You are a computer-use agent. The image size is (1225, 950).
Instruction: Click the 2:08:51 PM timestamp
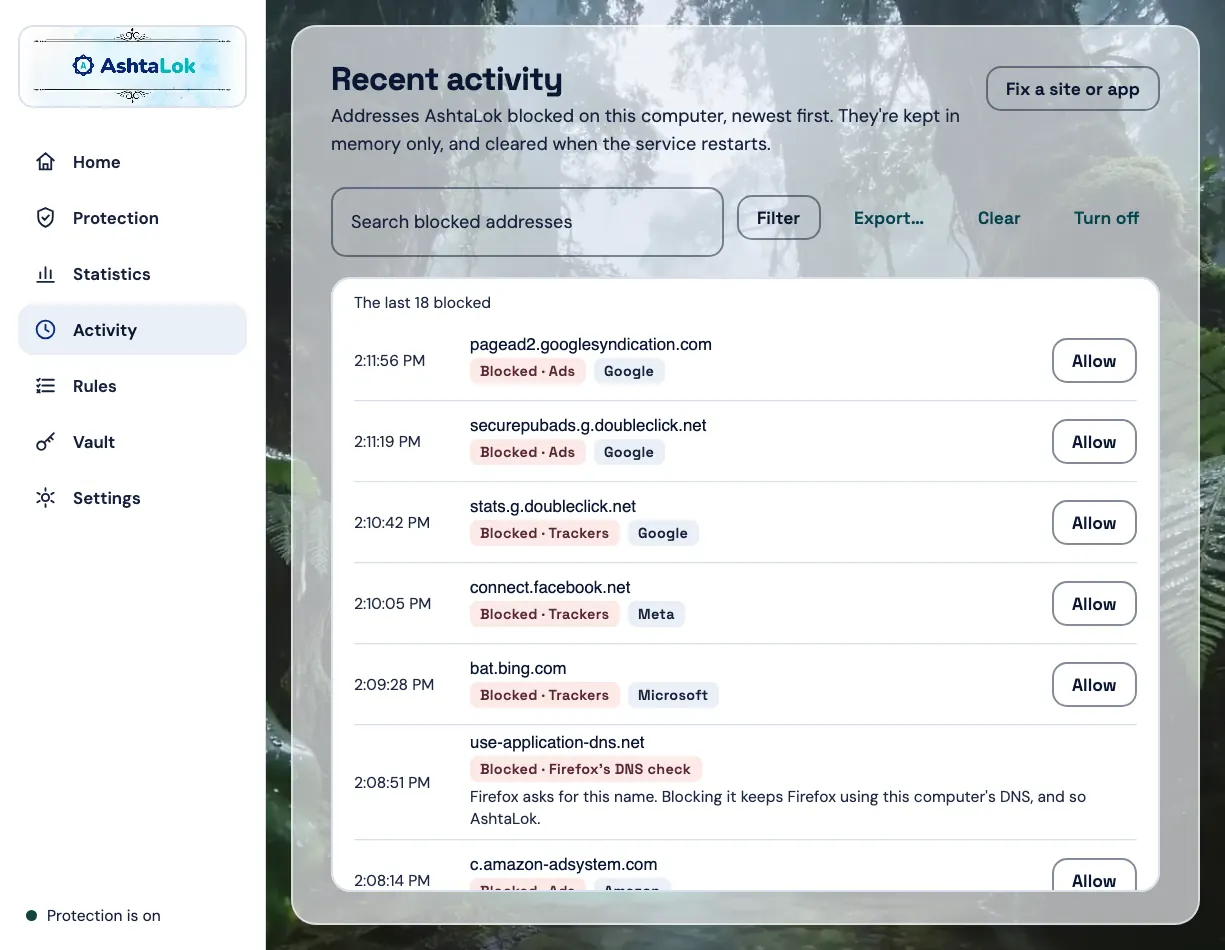click(392, 782)
